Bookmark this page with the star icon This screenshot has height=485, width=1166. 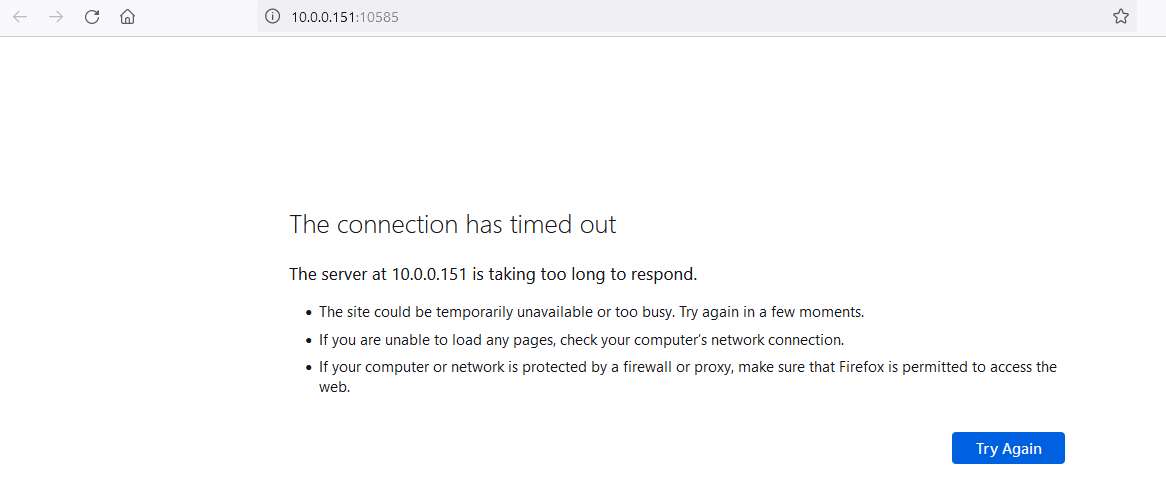(1121, 16)
